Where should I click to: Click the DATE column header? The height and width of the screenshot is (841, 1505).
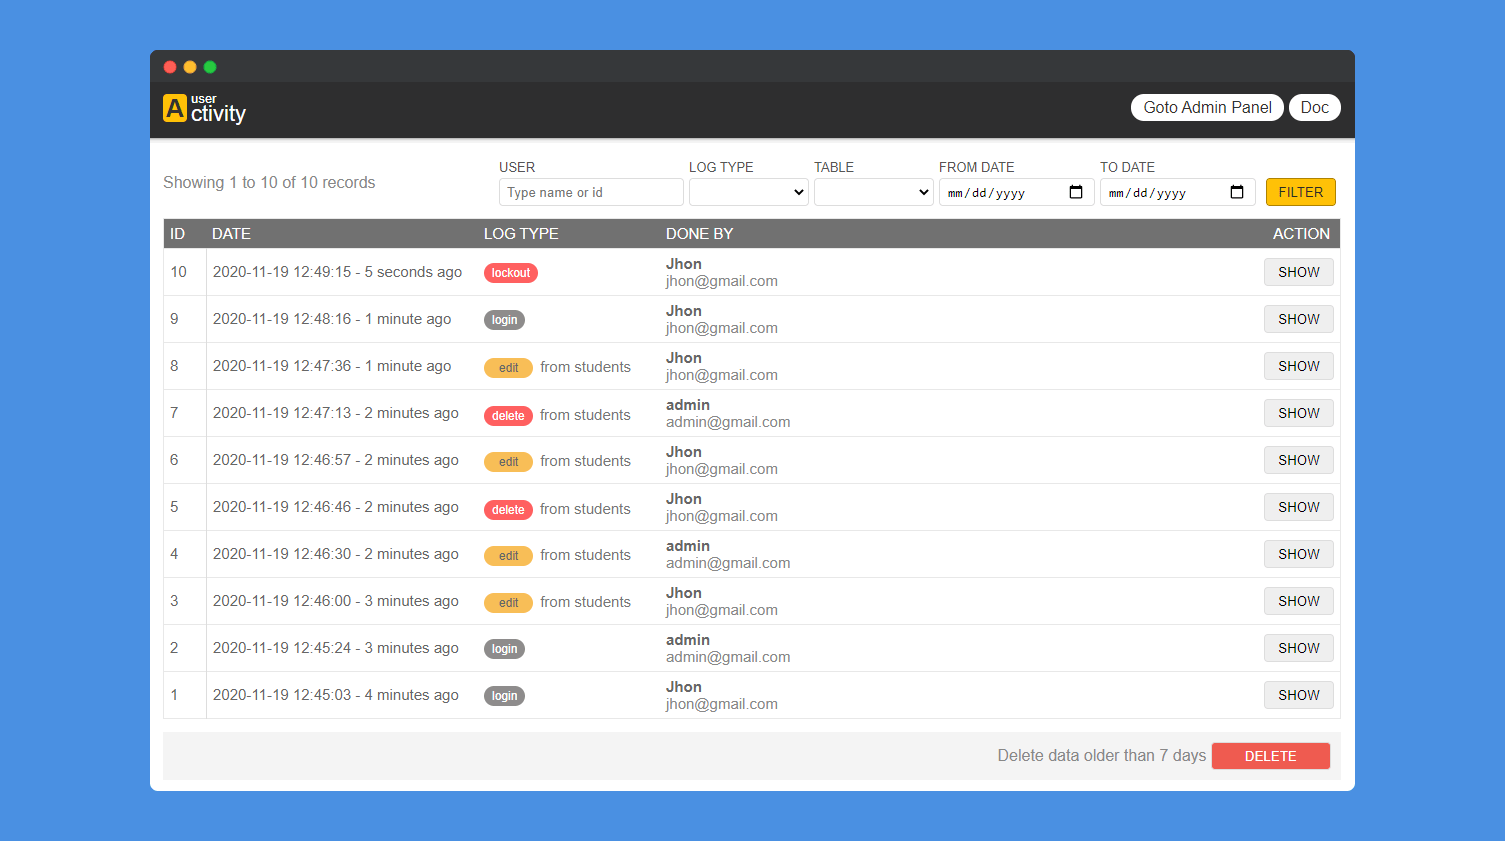coord(231,233)
